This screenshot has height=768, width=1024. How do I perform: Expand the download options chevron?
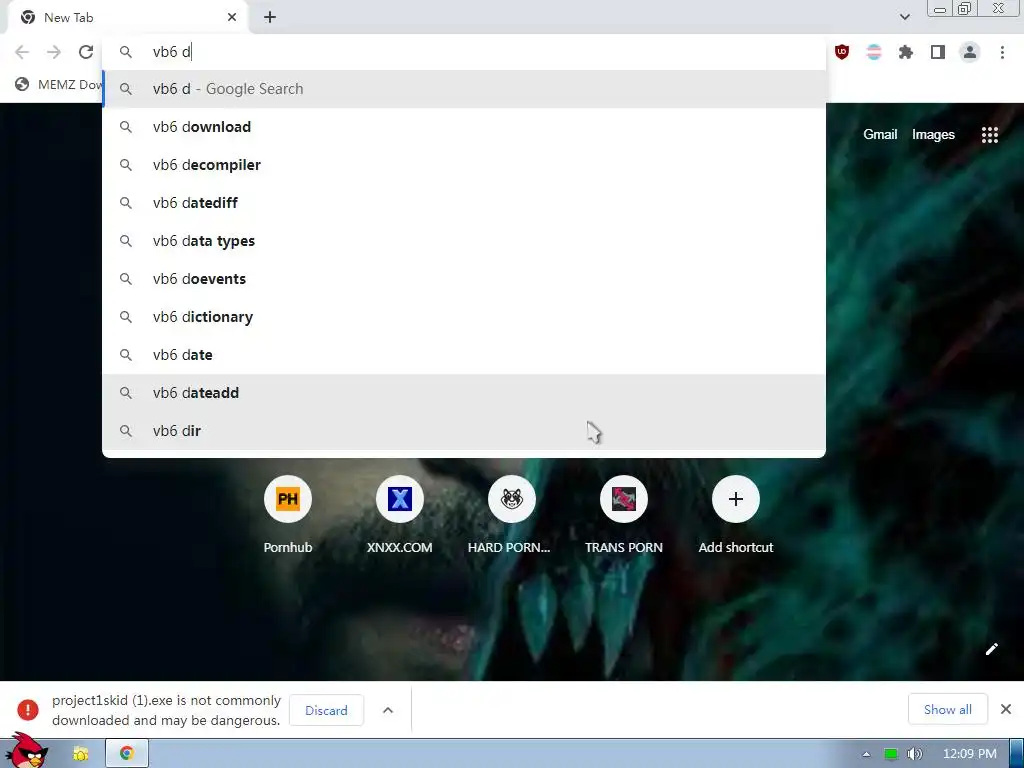click(x=388, y=710)
